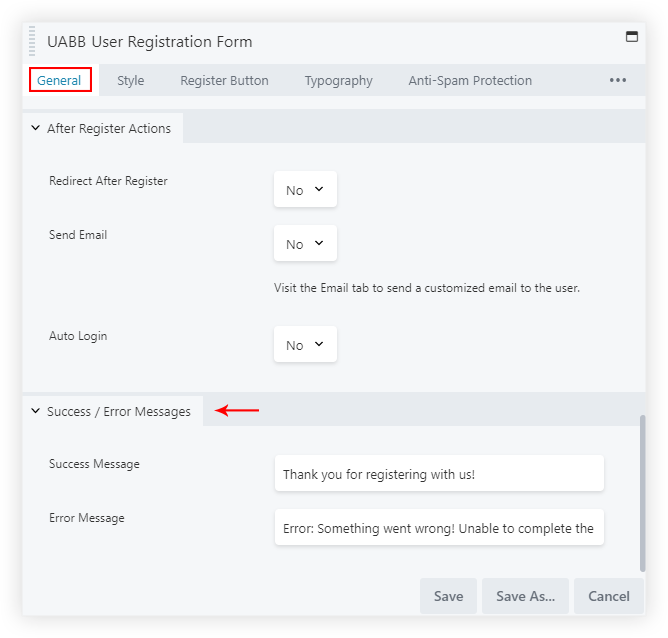Go to the Typography tab
The image size is (668, 638).
[x=338, y=81]
